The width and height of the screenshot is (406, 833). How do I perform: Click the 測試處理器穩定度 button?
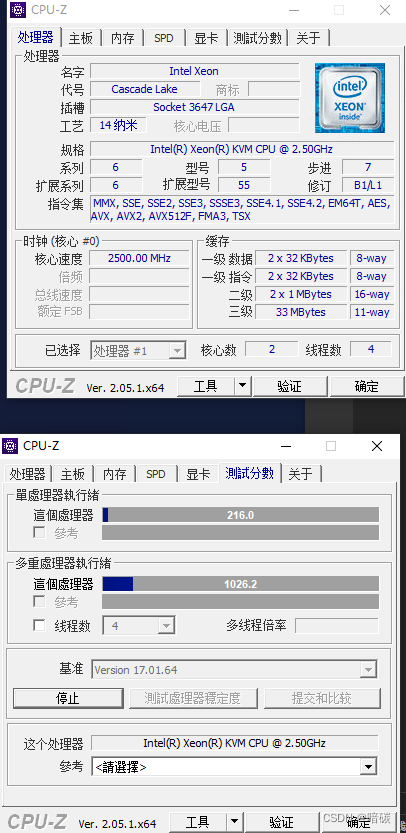tap(193, 698)
